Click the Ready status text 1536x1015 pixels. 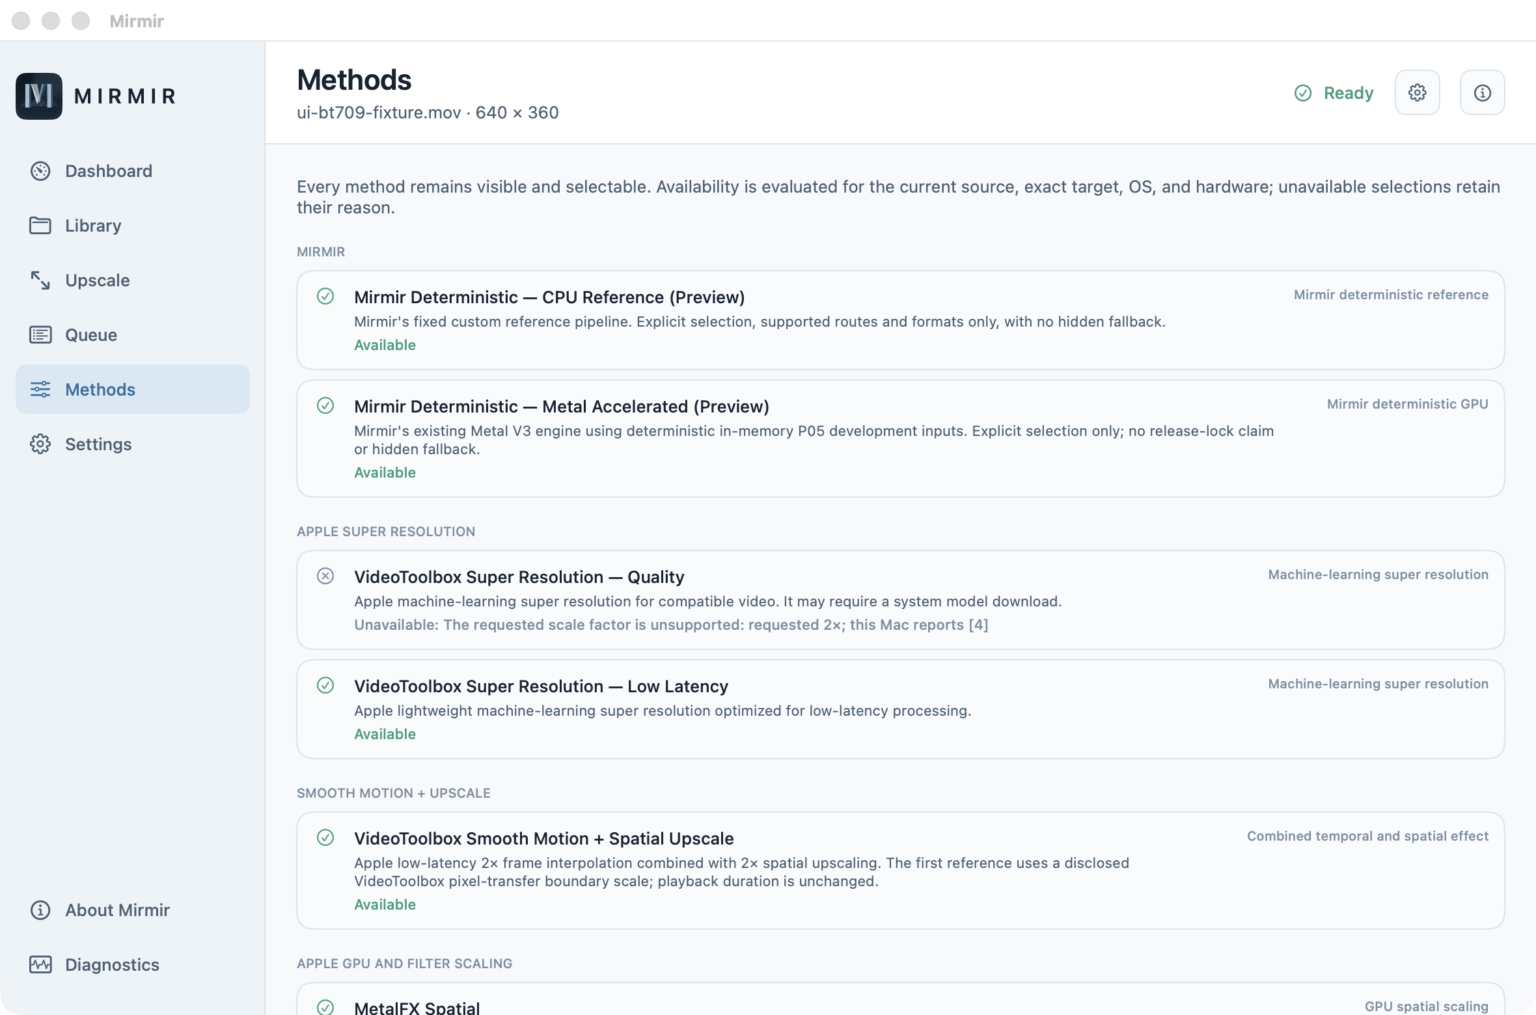[x=1348, y=93]
